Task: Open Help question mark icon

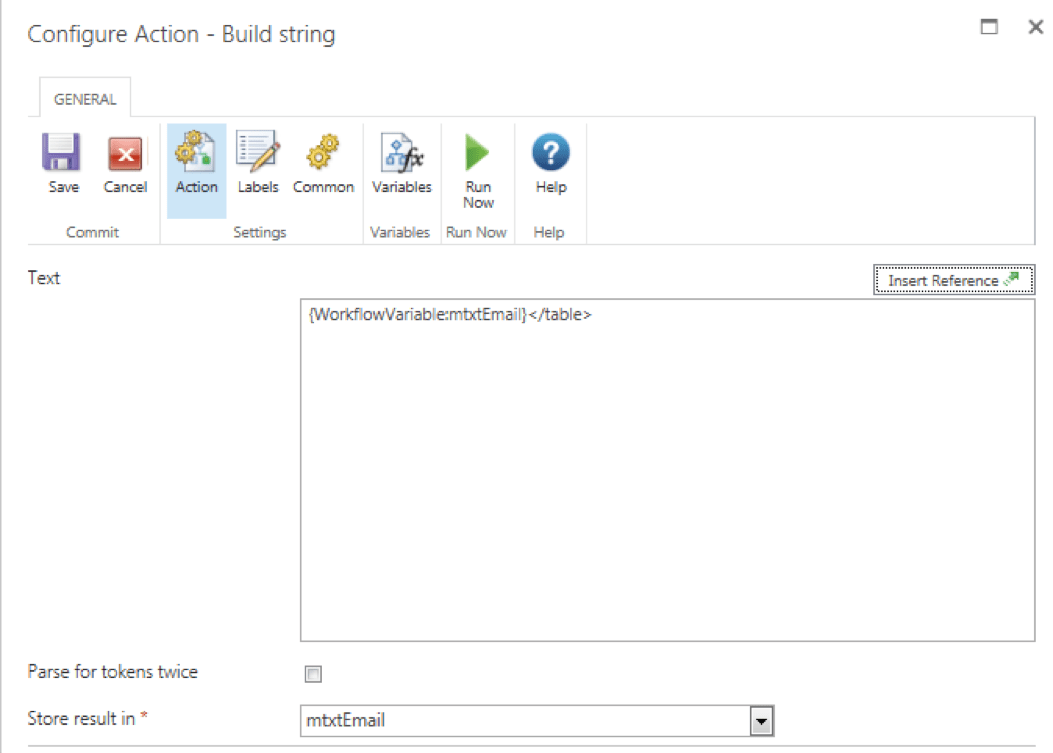Action: coord(551,152)
